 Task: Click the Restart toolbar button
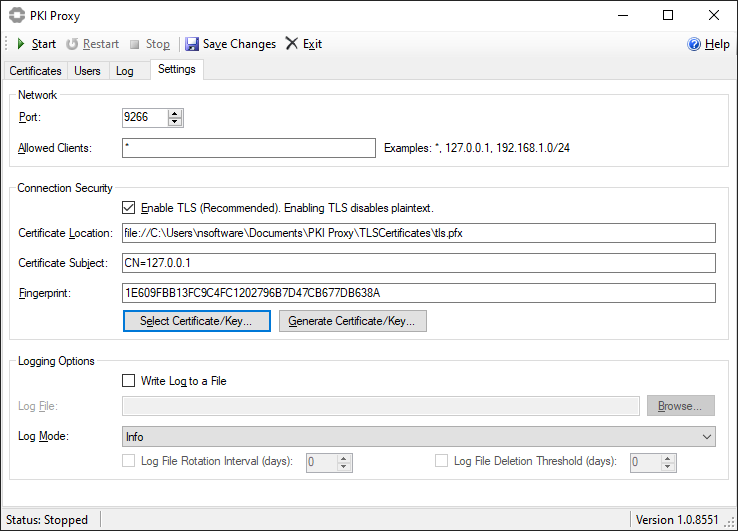click(x=92, y=44)
